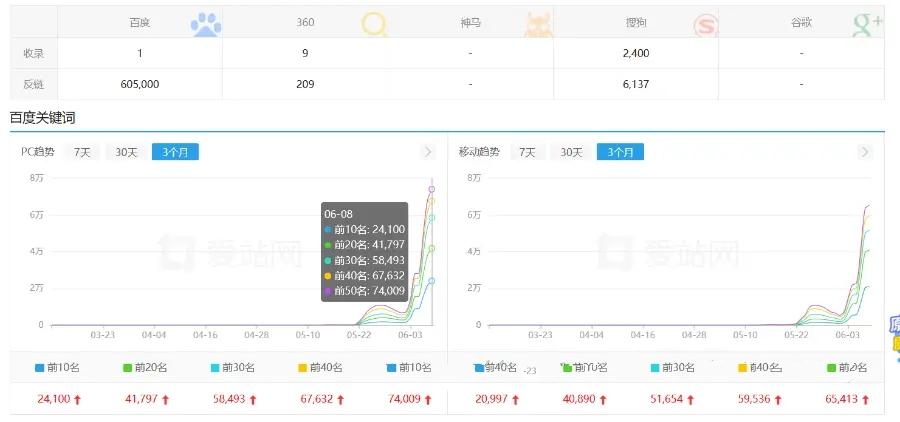Click the red up arrow beside 20,997
Screen dimensions: 900x422
(515, 400)
